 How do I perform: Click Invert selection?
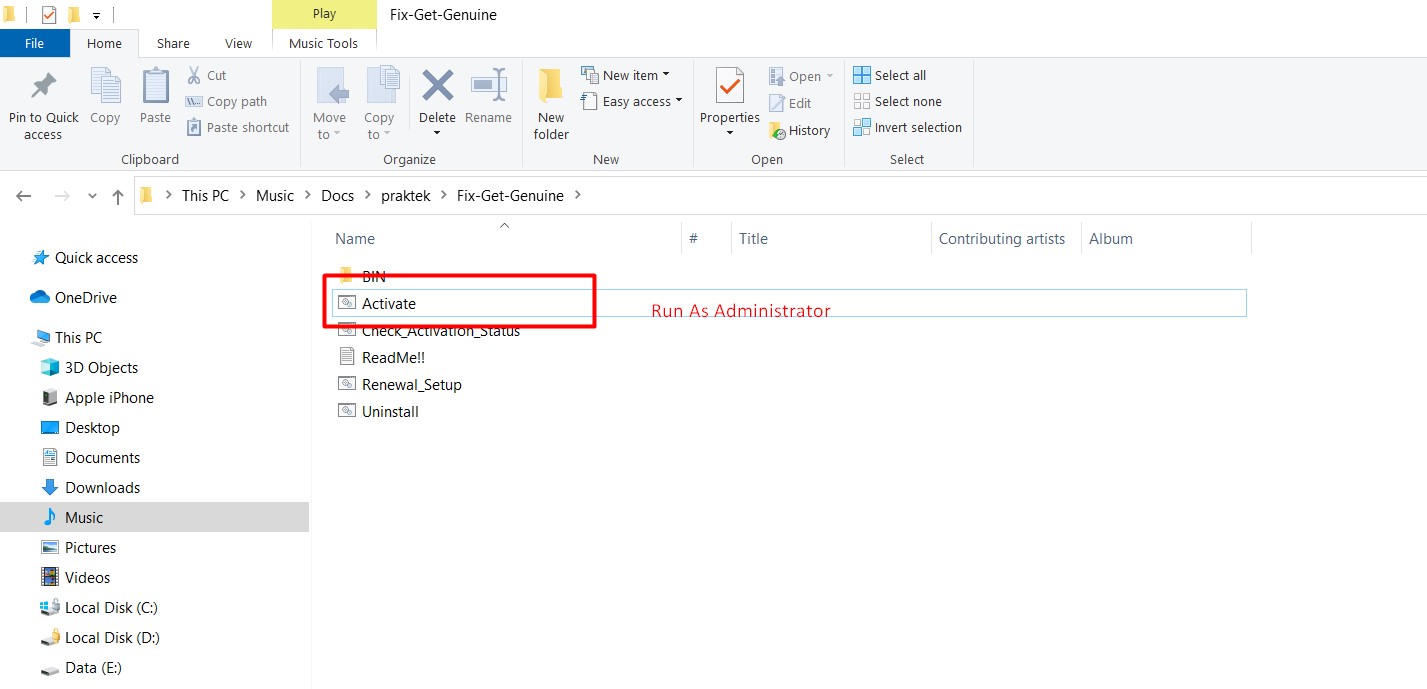pyautogui.click(x=907, y=127)
